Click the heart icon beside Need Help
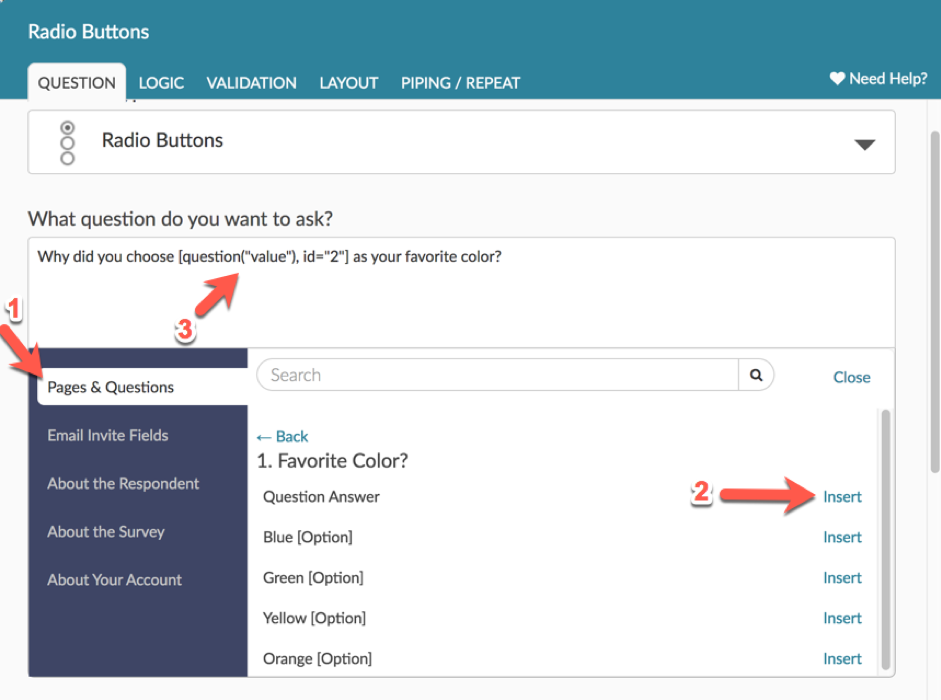This screenshot has width=941, height=700. pyautogui.click(x=837, y=79)
